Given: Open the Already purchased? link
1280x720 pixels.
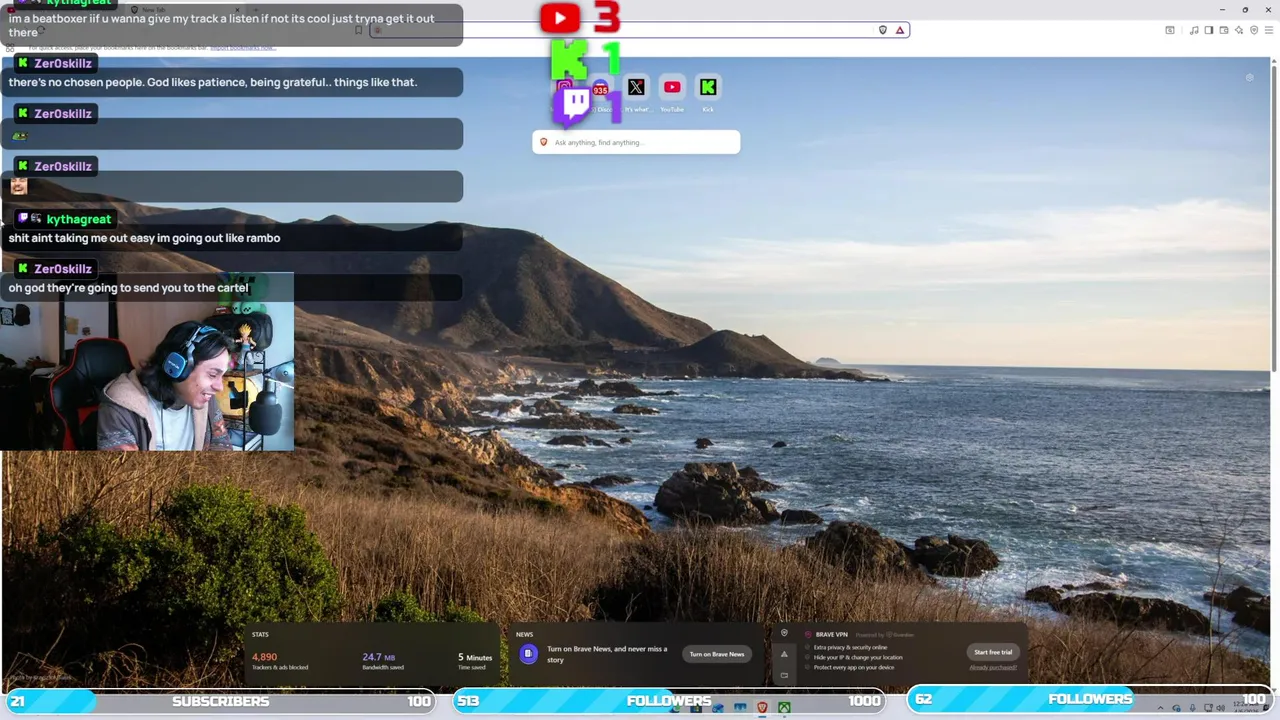Looking at the screenshot, I should coord(992,667).
